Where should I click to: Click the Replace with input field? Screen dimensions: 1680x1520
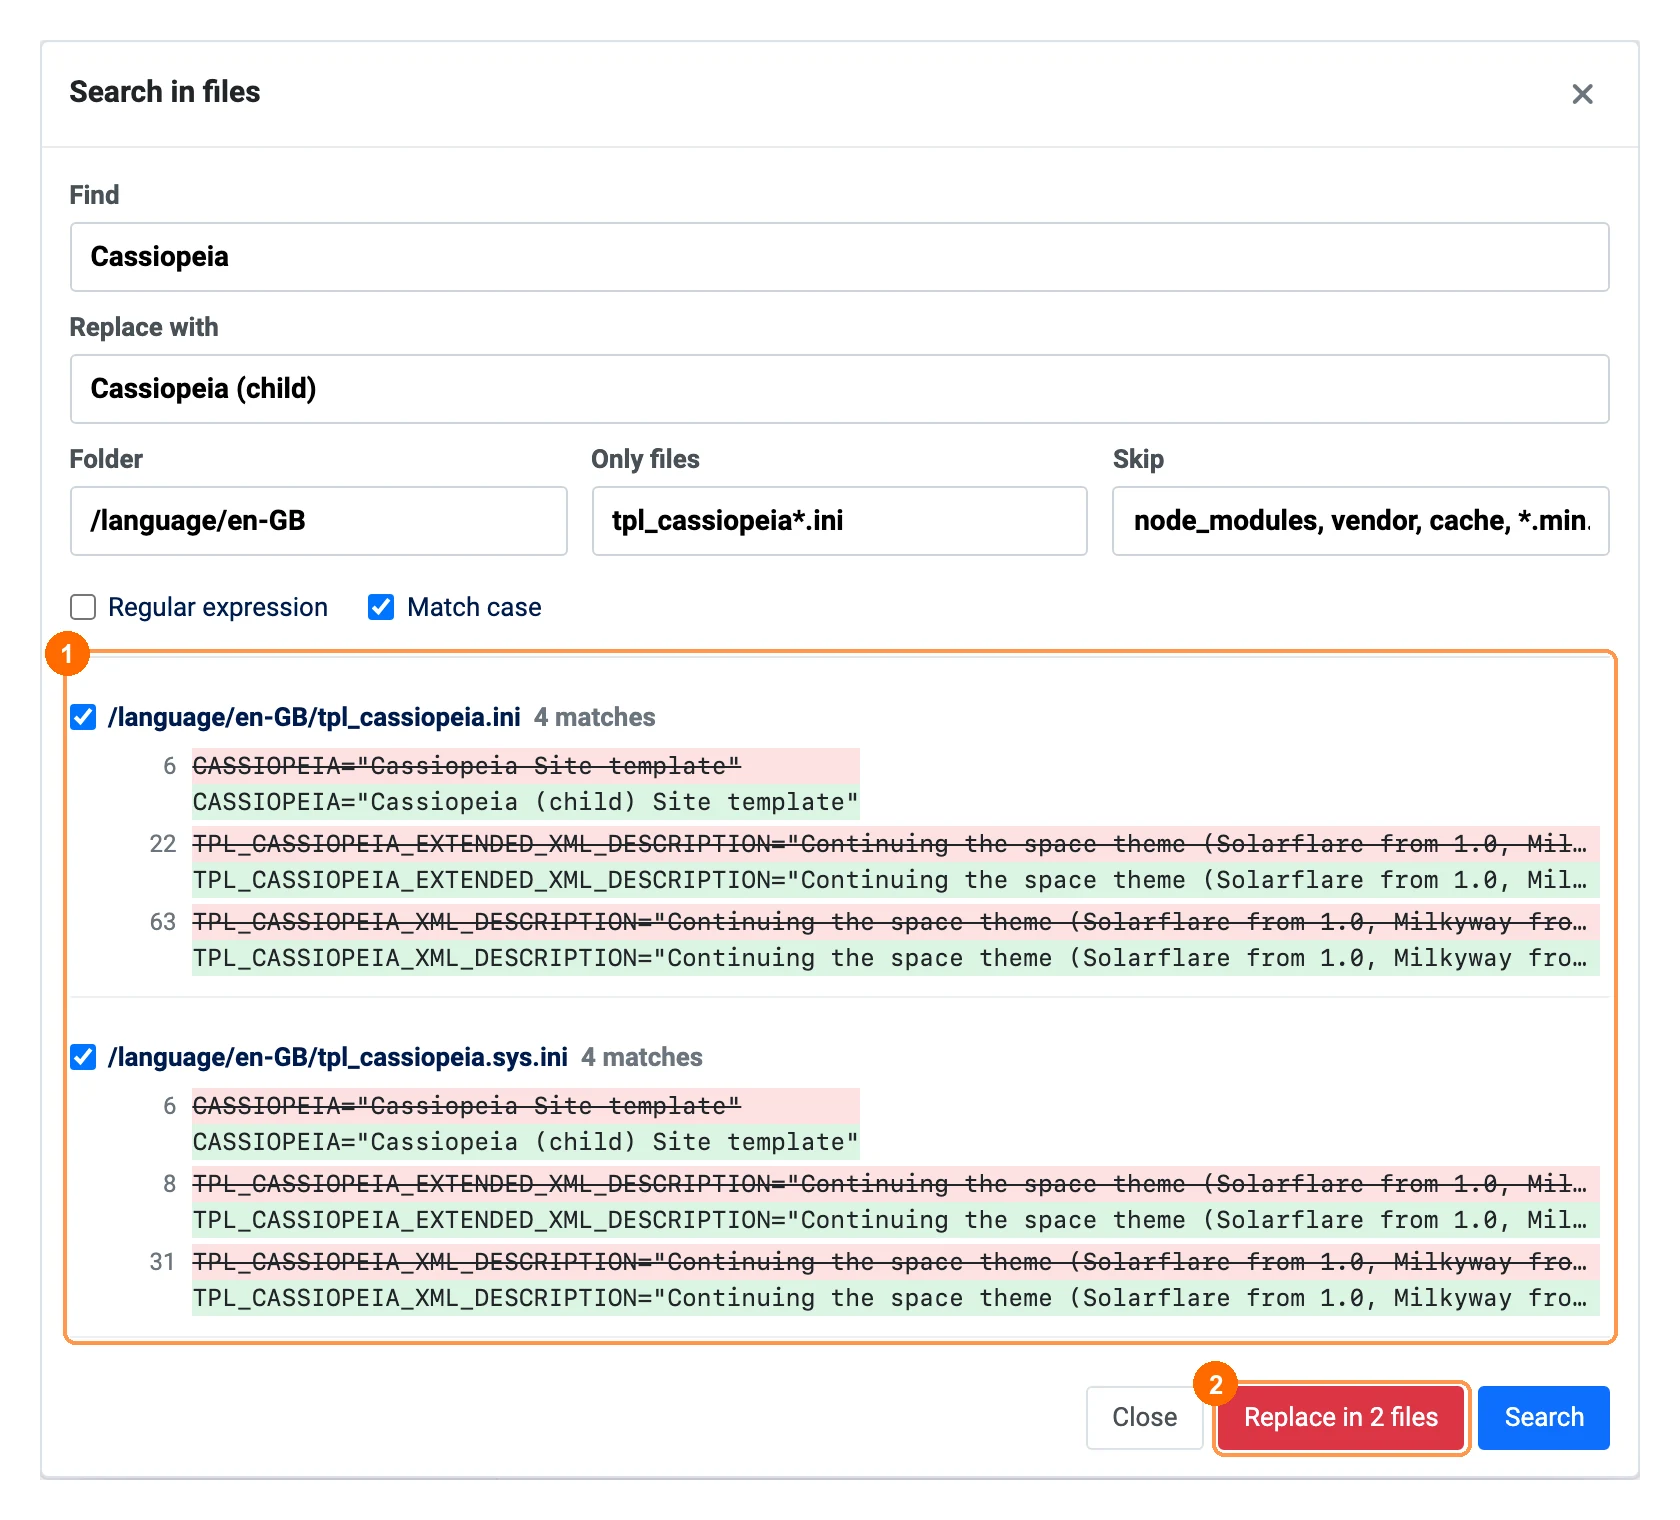point(839,389)
